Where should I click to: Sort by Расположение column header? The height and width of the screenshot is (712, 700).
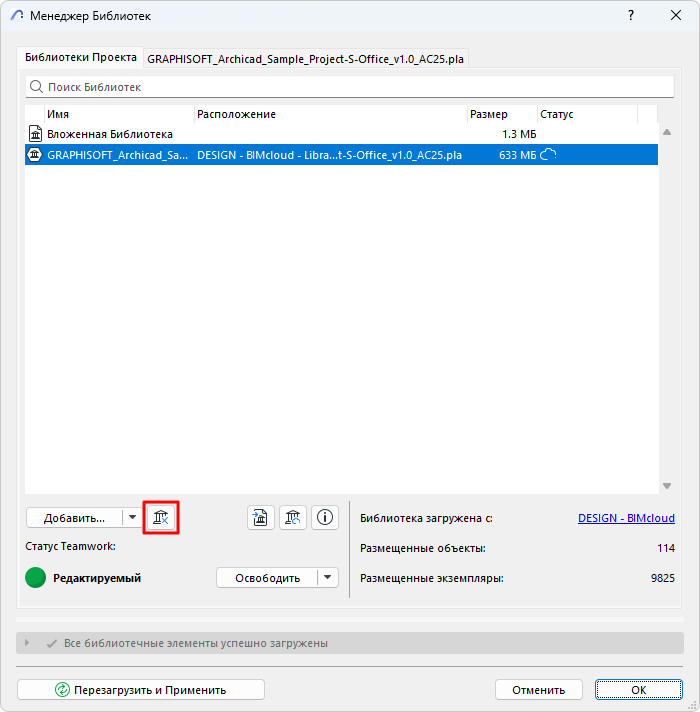point(331,114)
